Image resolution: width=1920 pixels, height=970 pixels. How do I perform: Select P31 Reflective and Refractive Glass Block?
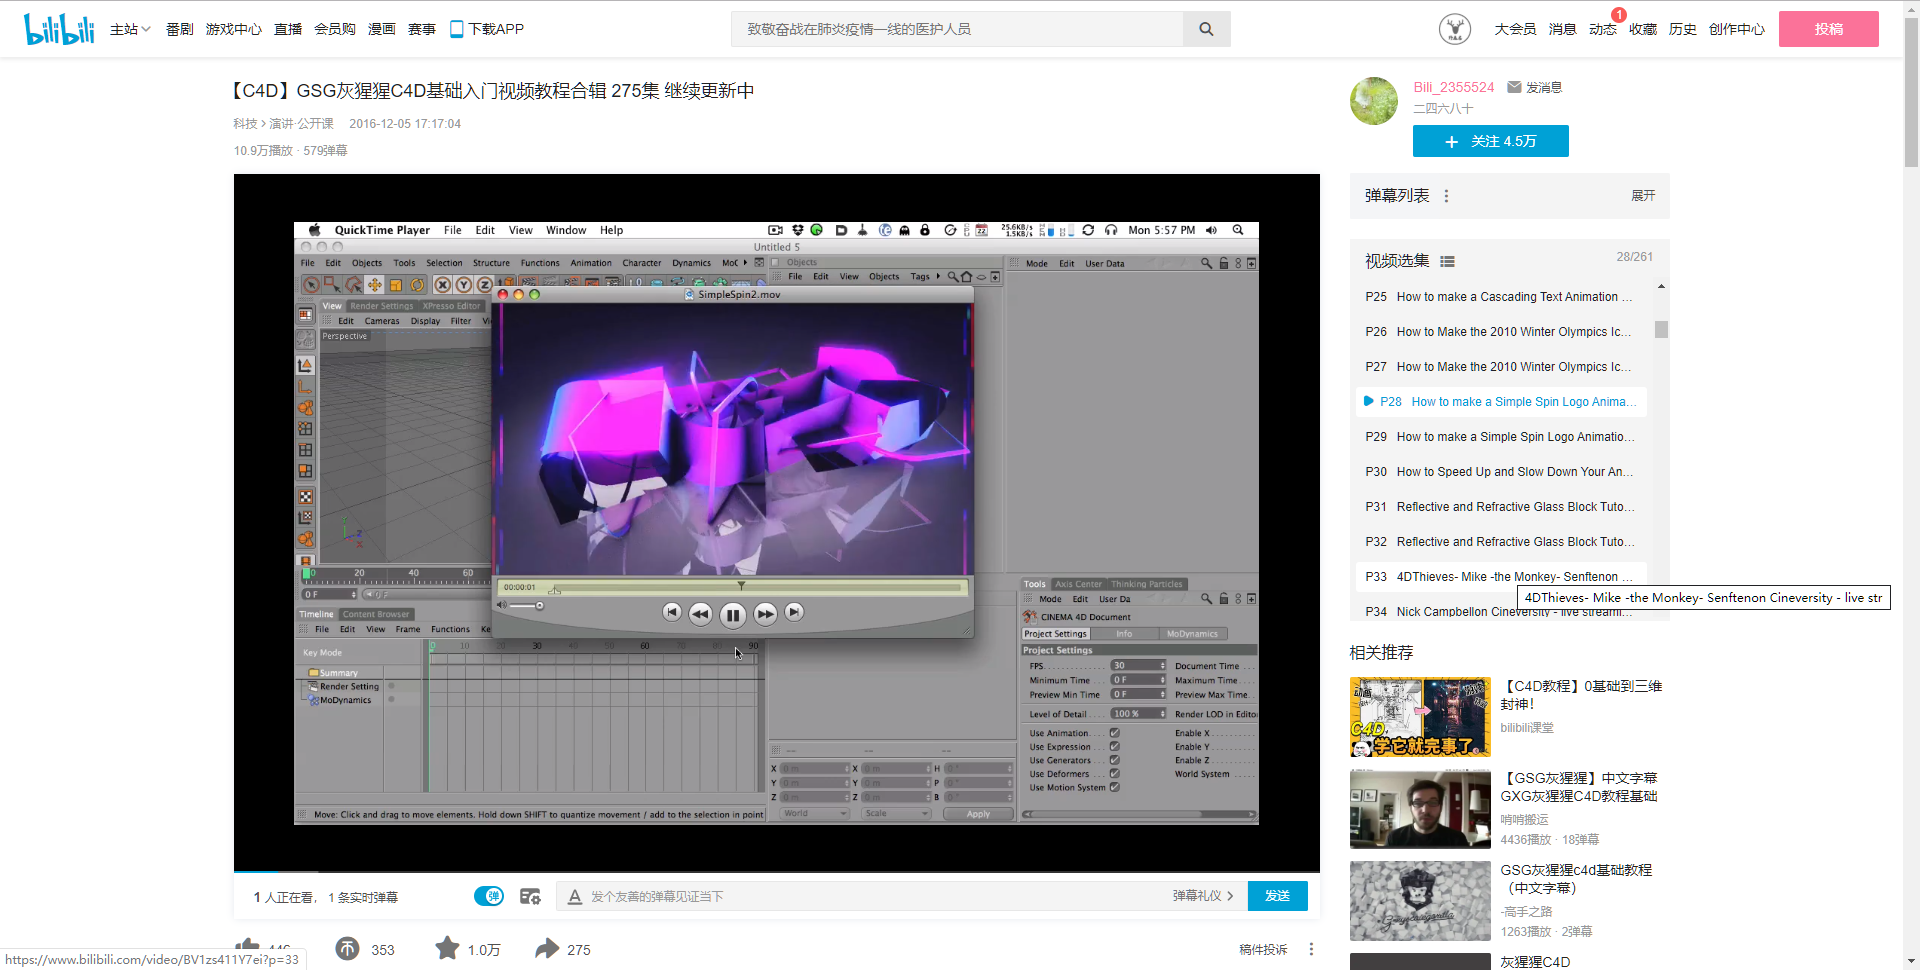[x=1500, y=507]
